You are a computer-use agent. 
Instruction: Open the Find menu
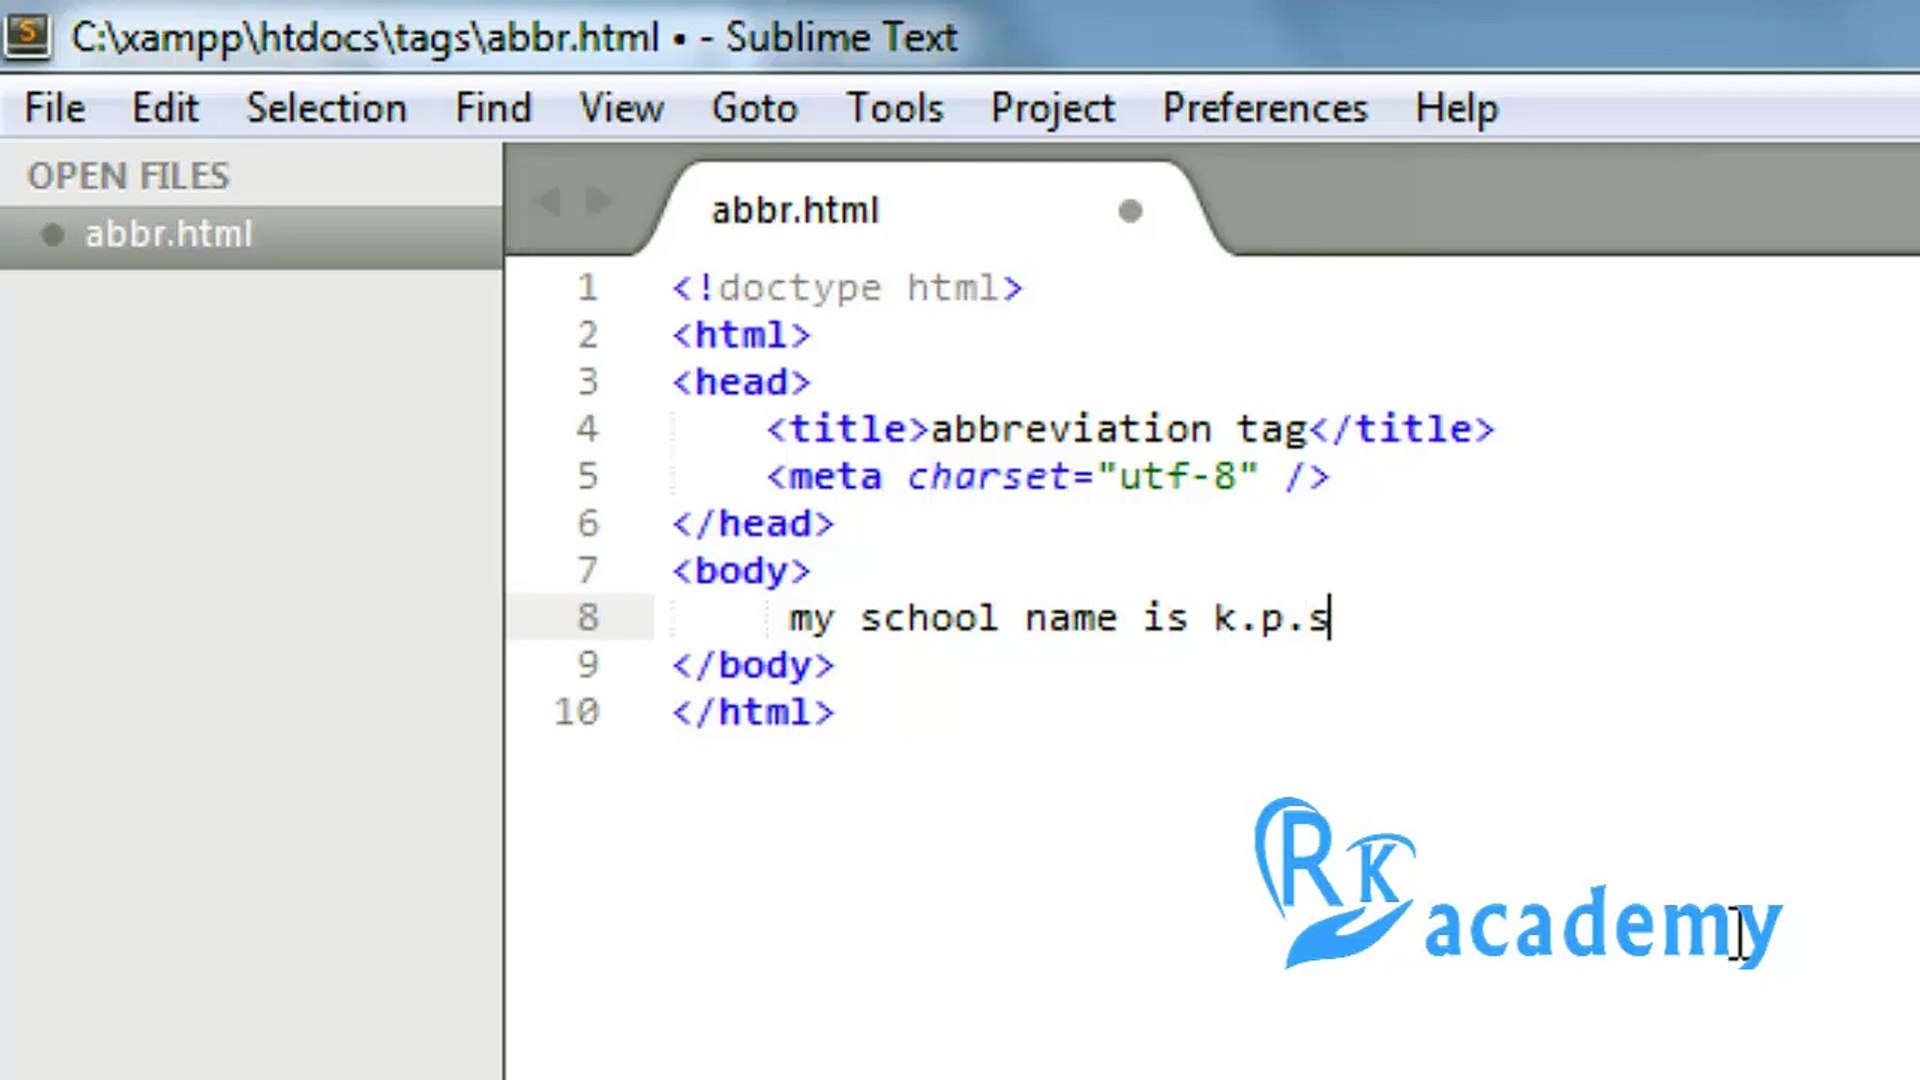pyautogui.click(x=492, y=108)
